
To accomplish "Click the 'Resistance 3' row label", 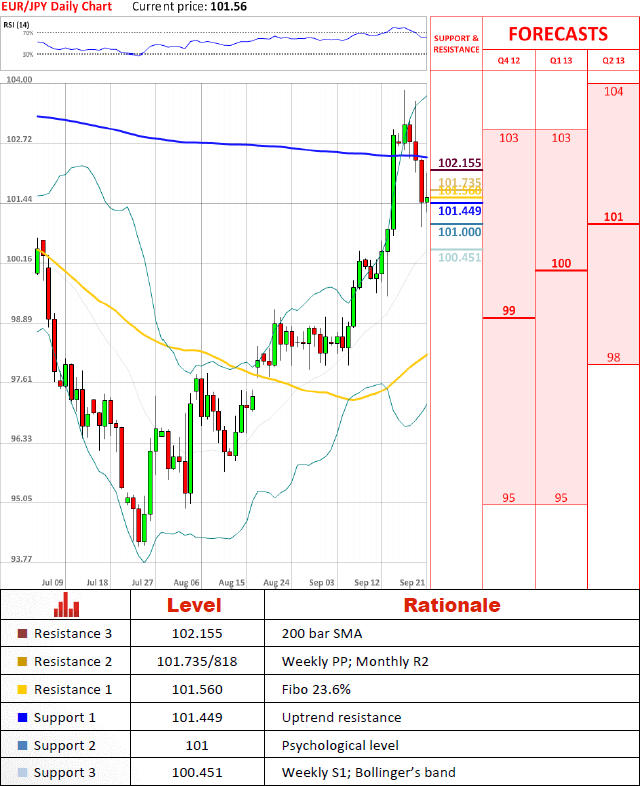I will [x=73, y=634].
